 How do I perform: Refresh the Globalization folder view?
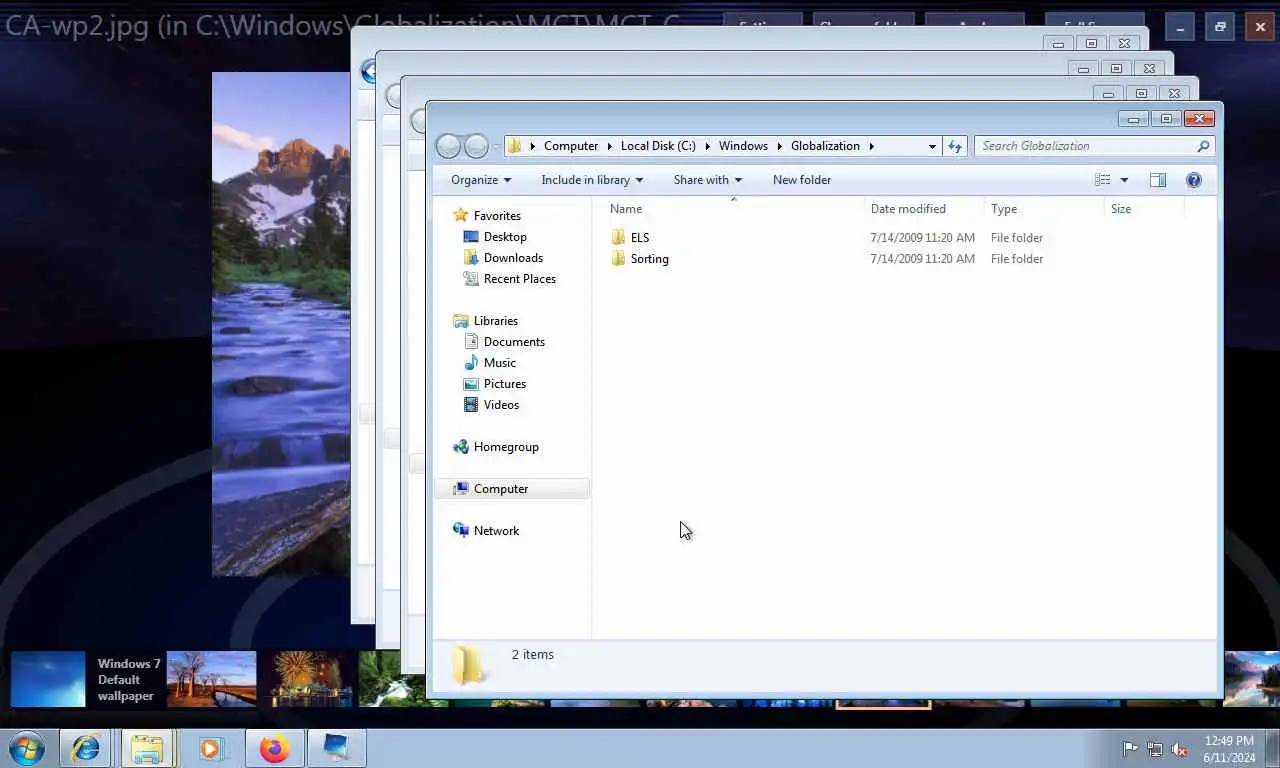tap(955, 146)
